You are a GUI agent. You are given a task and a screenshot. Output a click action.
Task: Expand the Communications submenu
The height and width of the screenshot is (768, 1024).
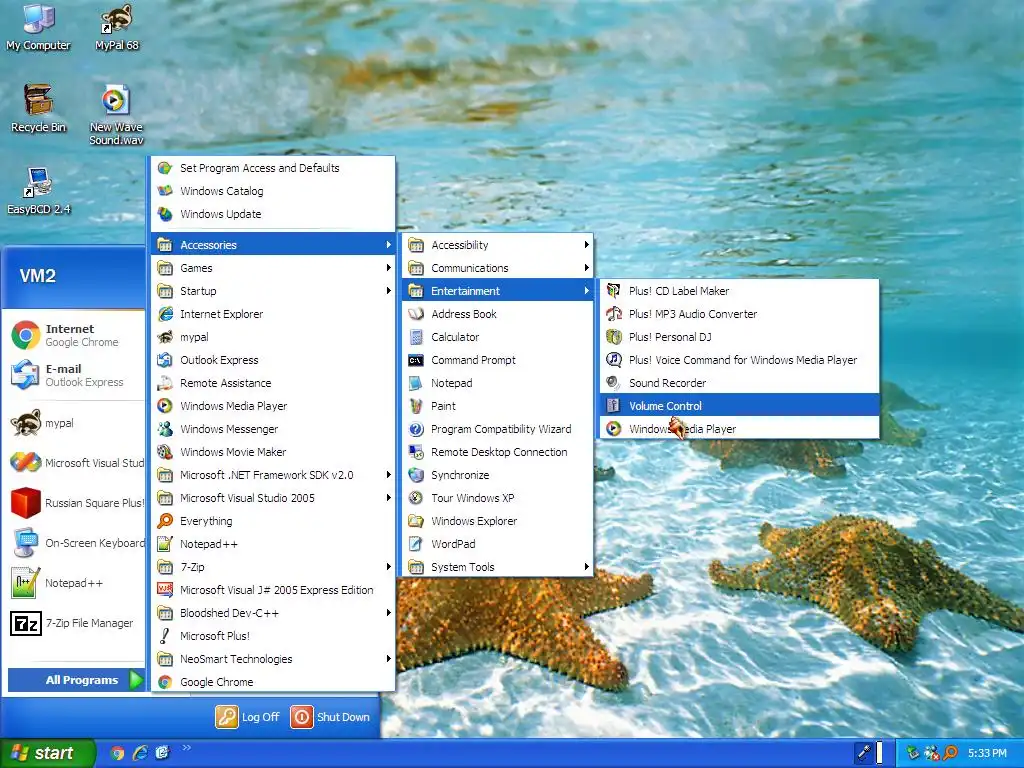click(498, 268)
